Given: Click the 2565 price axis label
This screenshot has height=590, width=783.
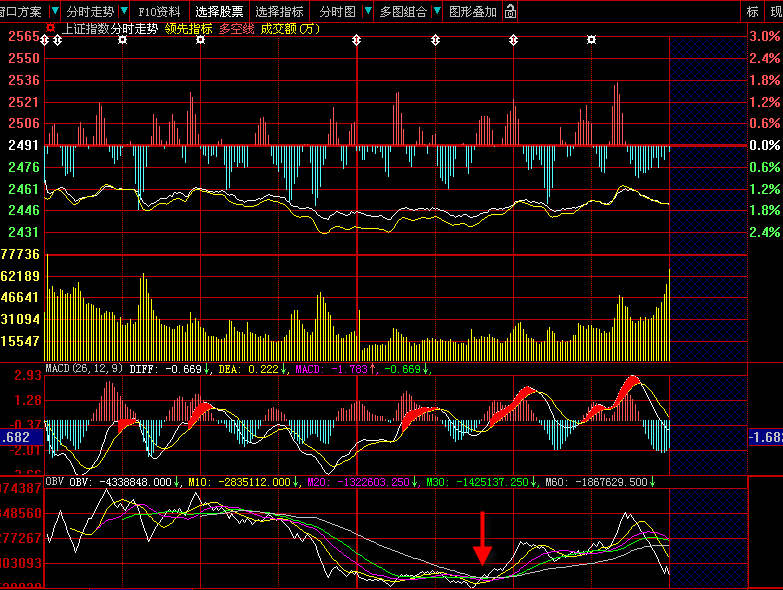Looking at the screenshot, I should point(23,36).
